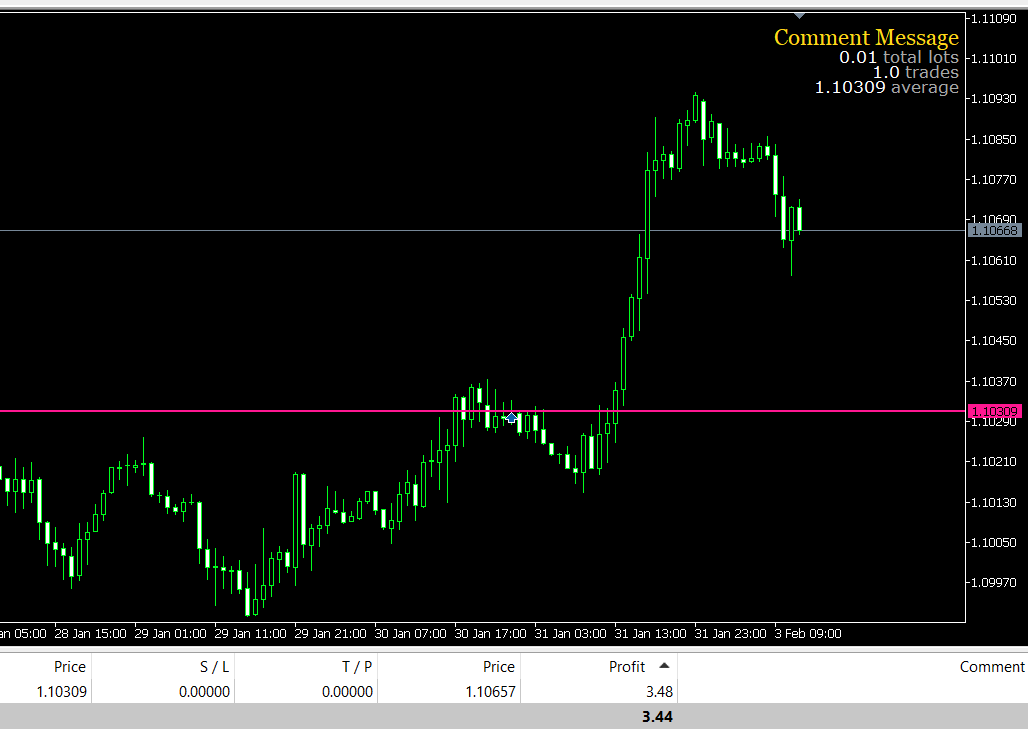Click the 29 Jan 11:00 time label
Screen dimensions: 1028x743
coord(250,633)
